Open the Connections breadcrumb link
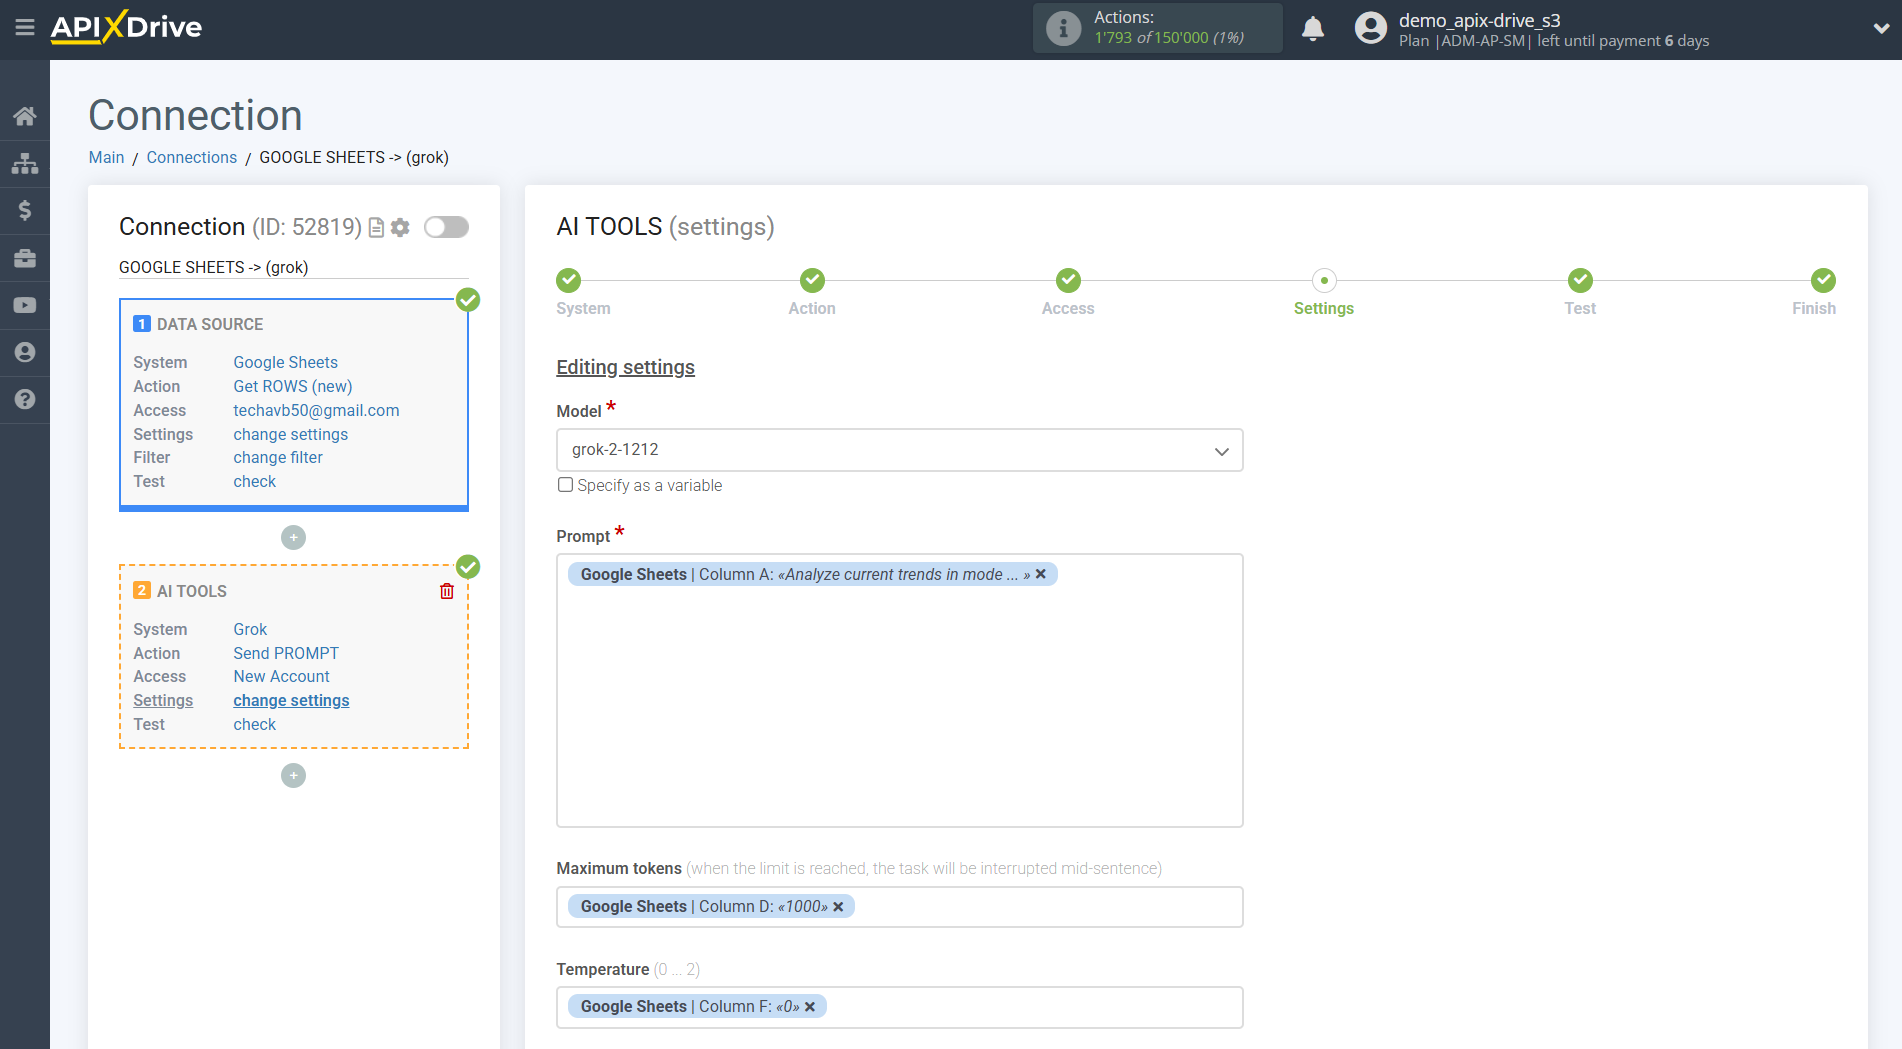 click(x=191, y=157)
